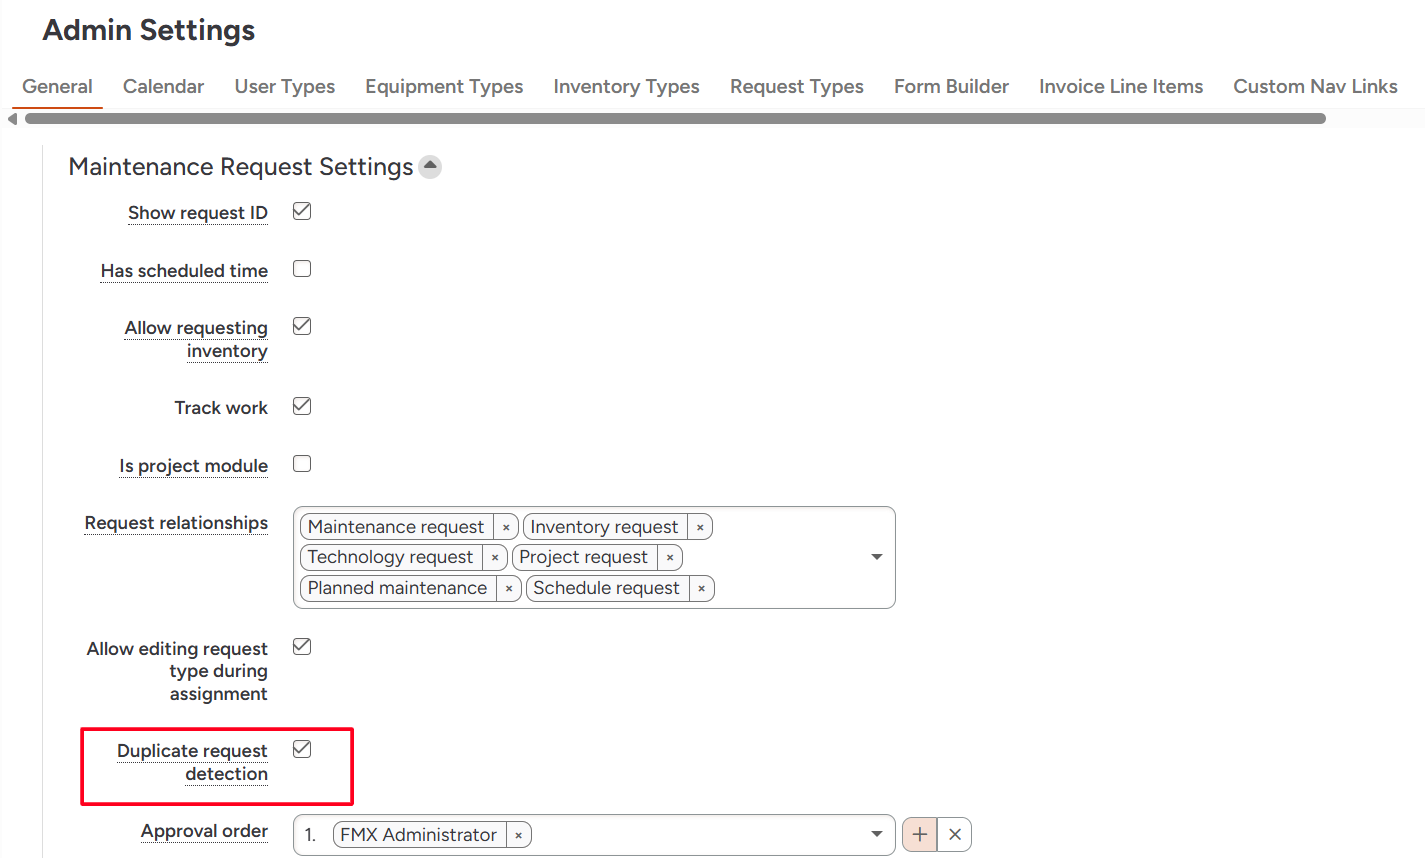1425x858 pixels.
Task: Remove the Maintenance request tag
Action: pyautogui.click(x=506, y=528)
